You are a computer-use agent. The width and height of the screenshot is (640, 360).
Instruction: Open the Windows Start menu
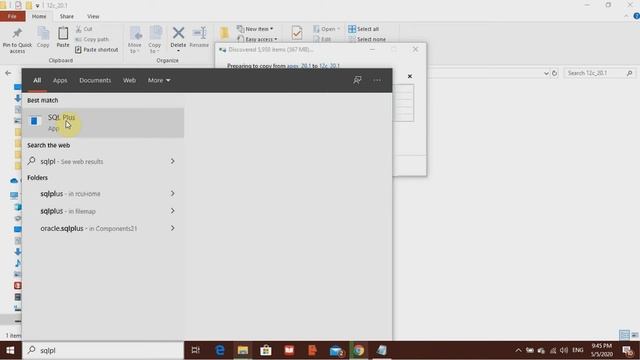click(x=11, y=350)
